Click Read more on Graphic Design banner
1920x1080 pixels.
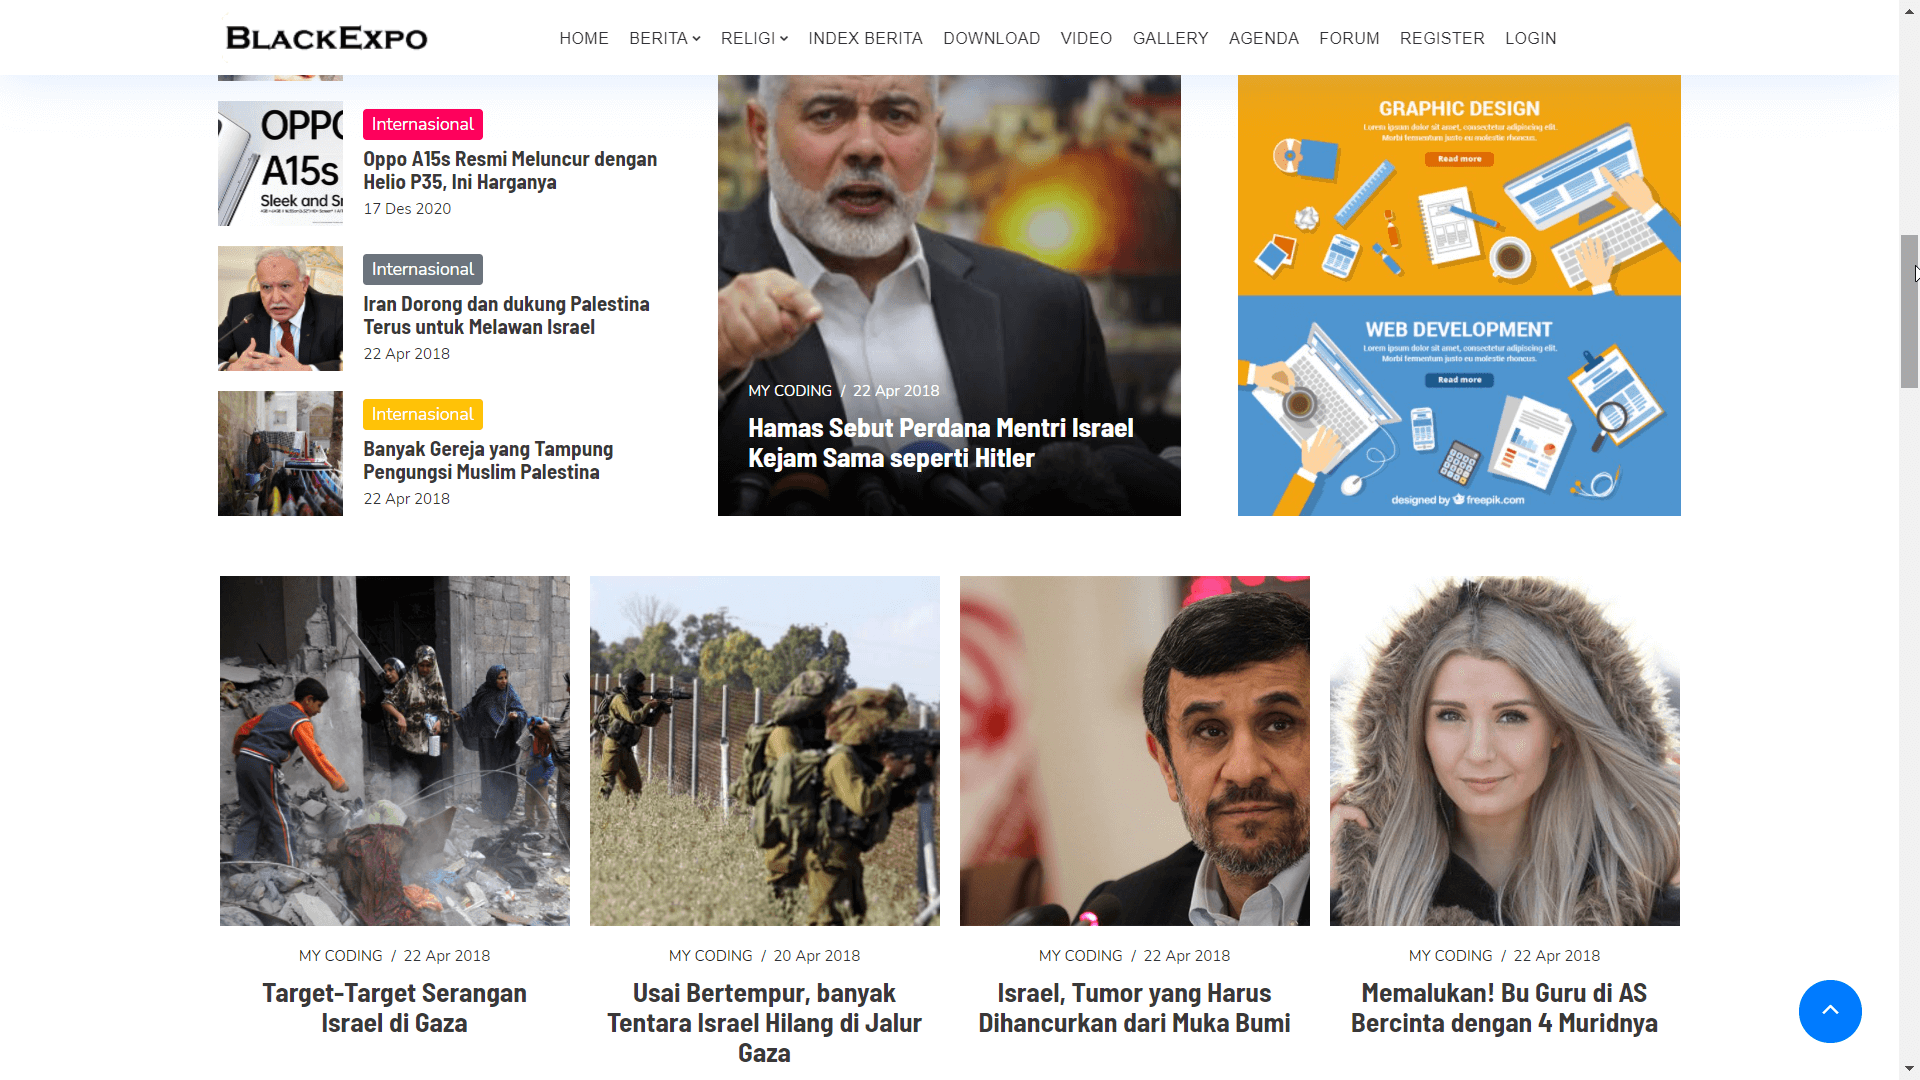click(1460, 159)
